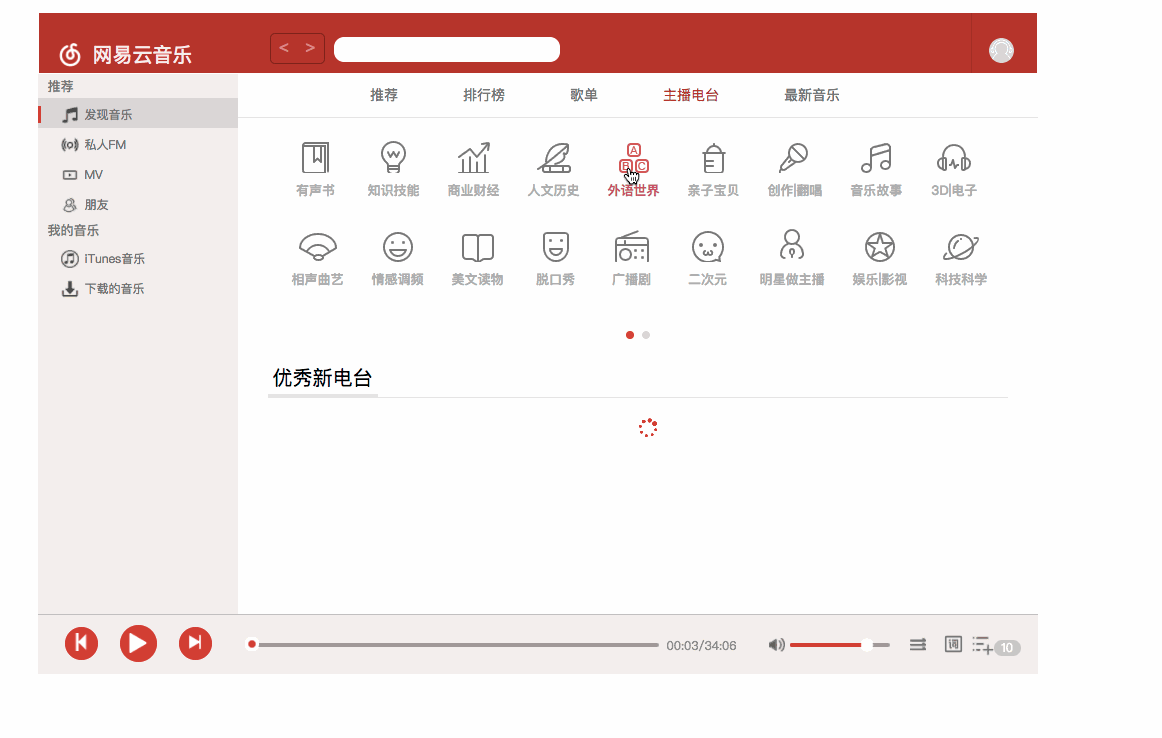This screenshot has height=738, width=1162.
Task: Switch to the 排行榜 tab
Action: coord(484,95)
